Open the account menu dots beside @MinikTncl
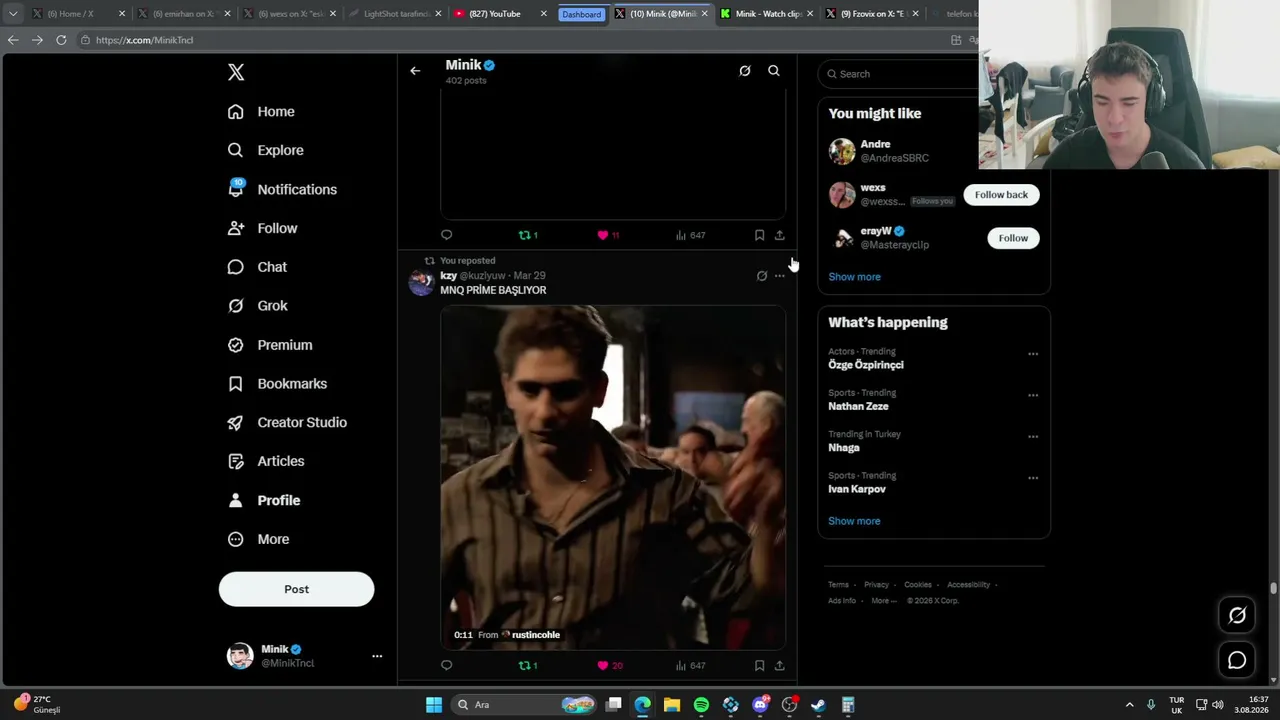Image resolution: width=1280 pixels, height=720 pixels. 377,656
